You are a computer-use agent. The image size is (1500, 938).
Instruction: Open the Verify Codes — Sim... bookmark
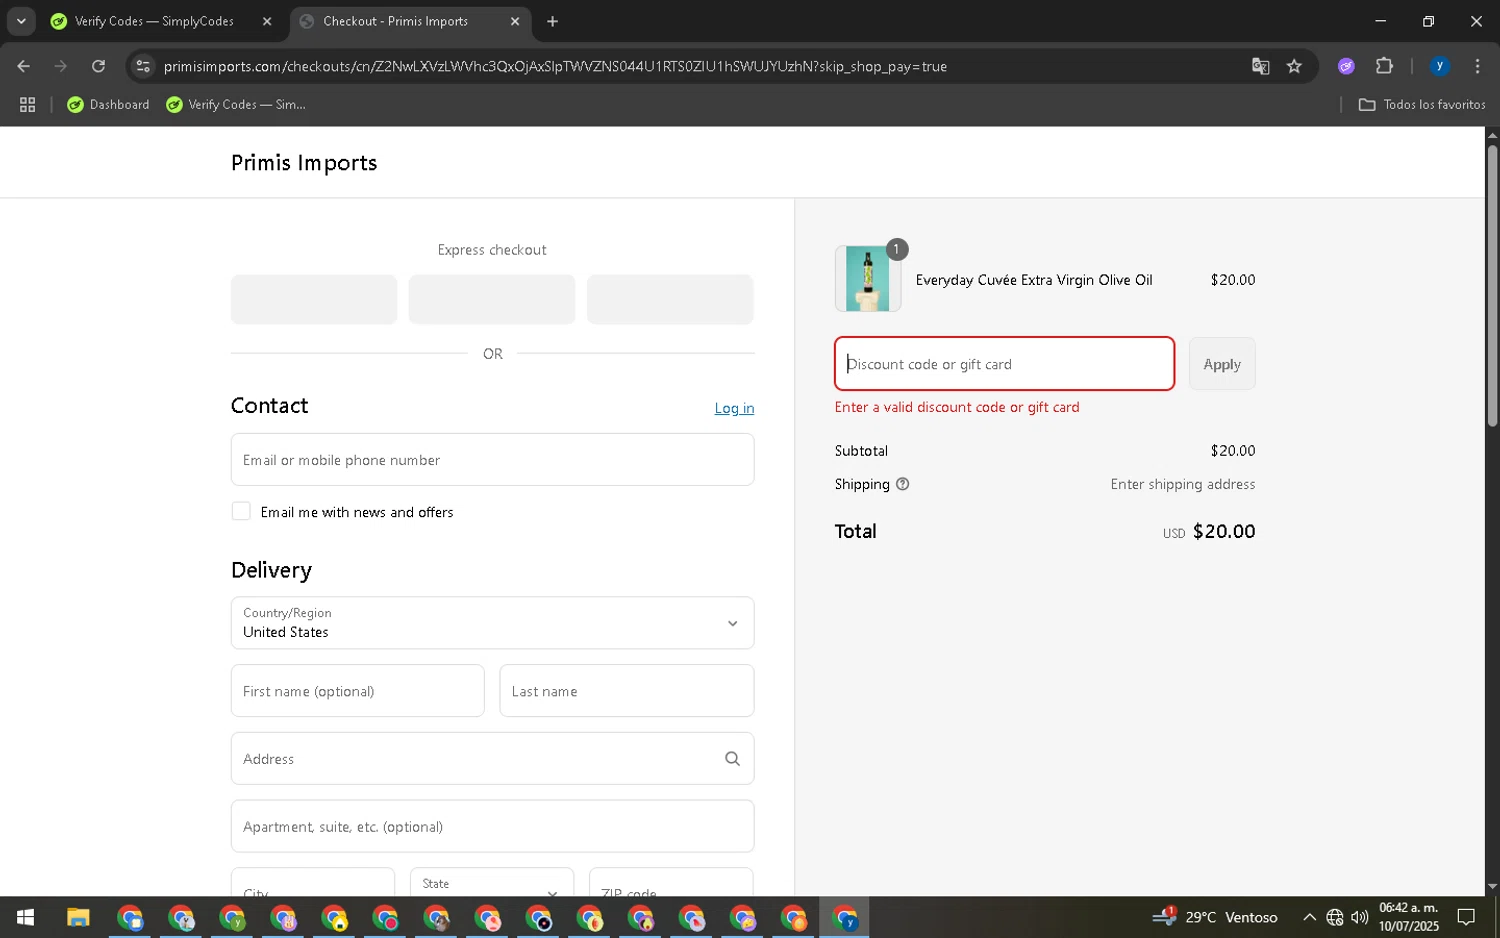click(236, 104)
